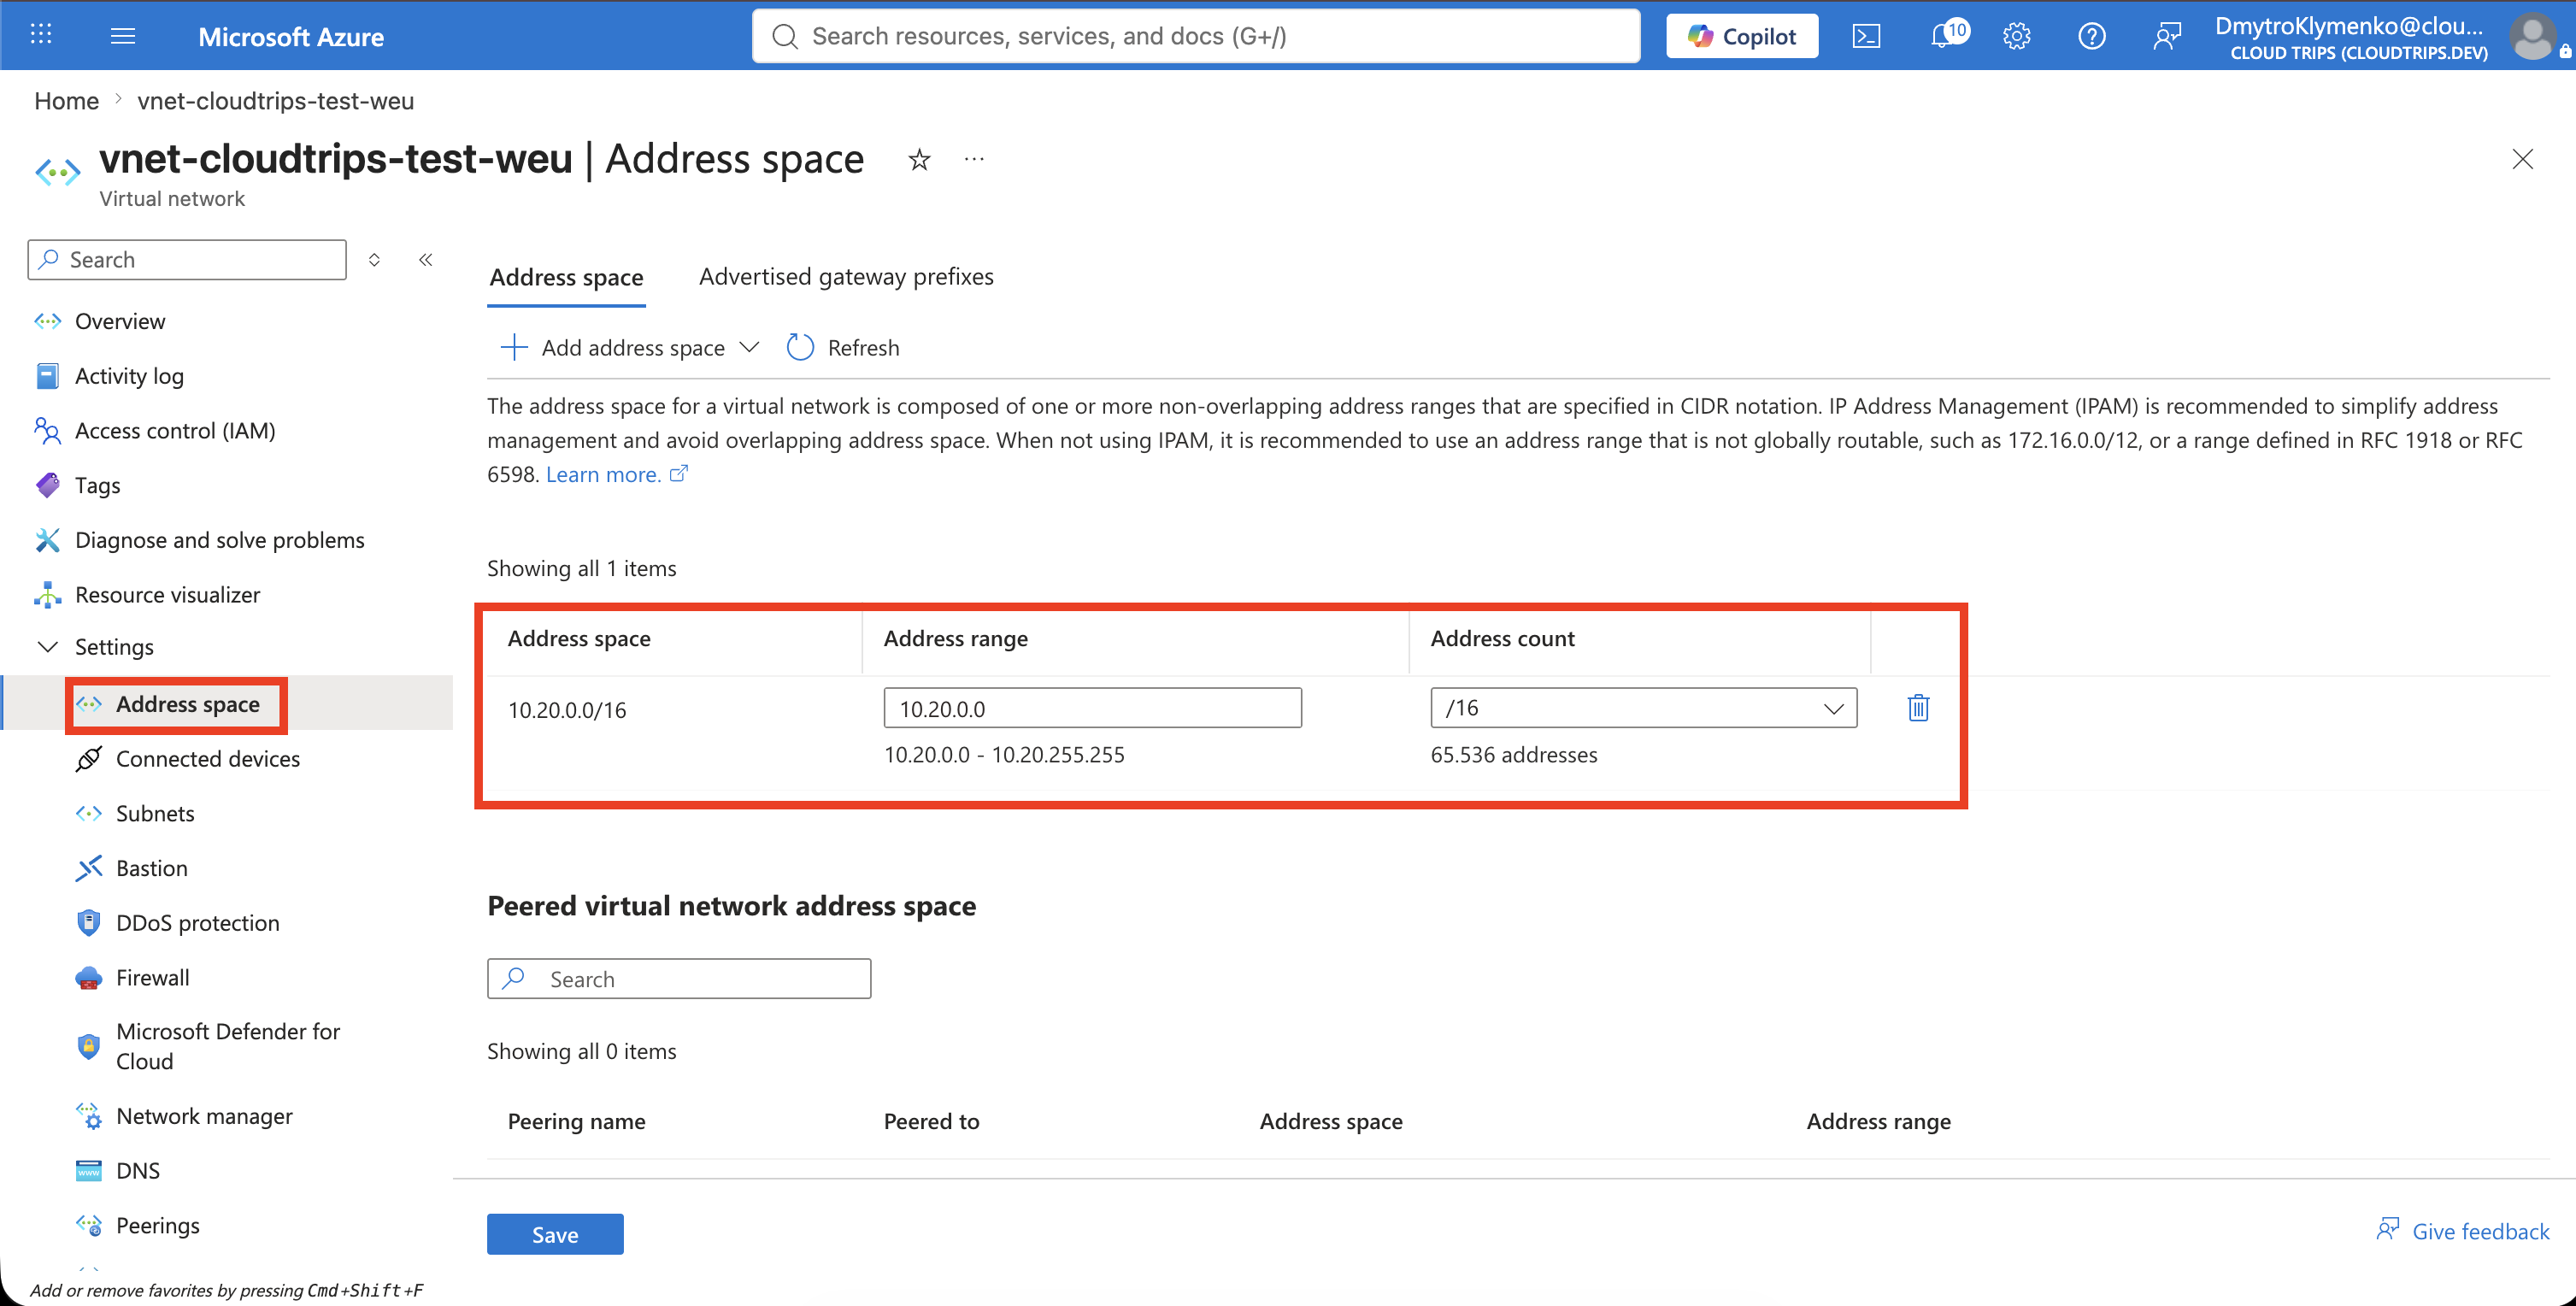Open the feedback icon in top bar
Screen dimensions: 2576x1306
(x=2166, y=37)
